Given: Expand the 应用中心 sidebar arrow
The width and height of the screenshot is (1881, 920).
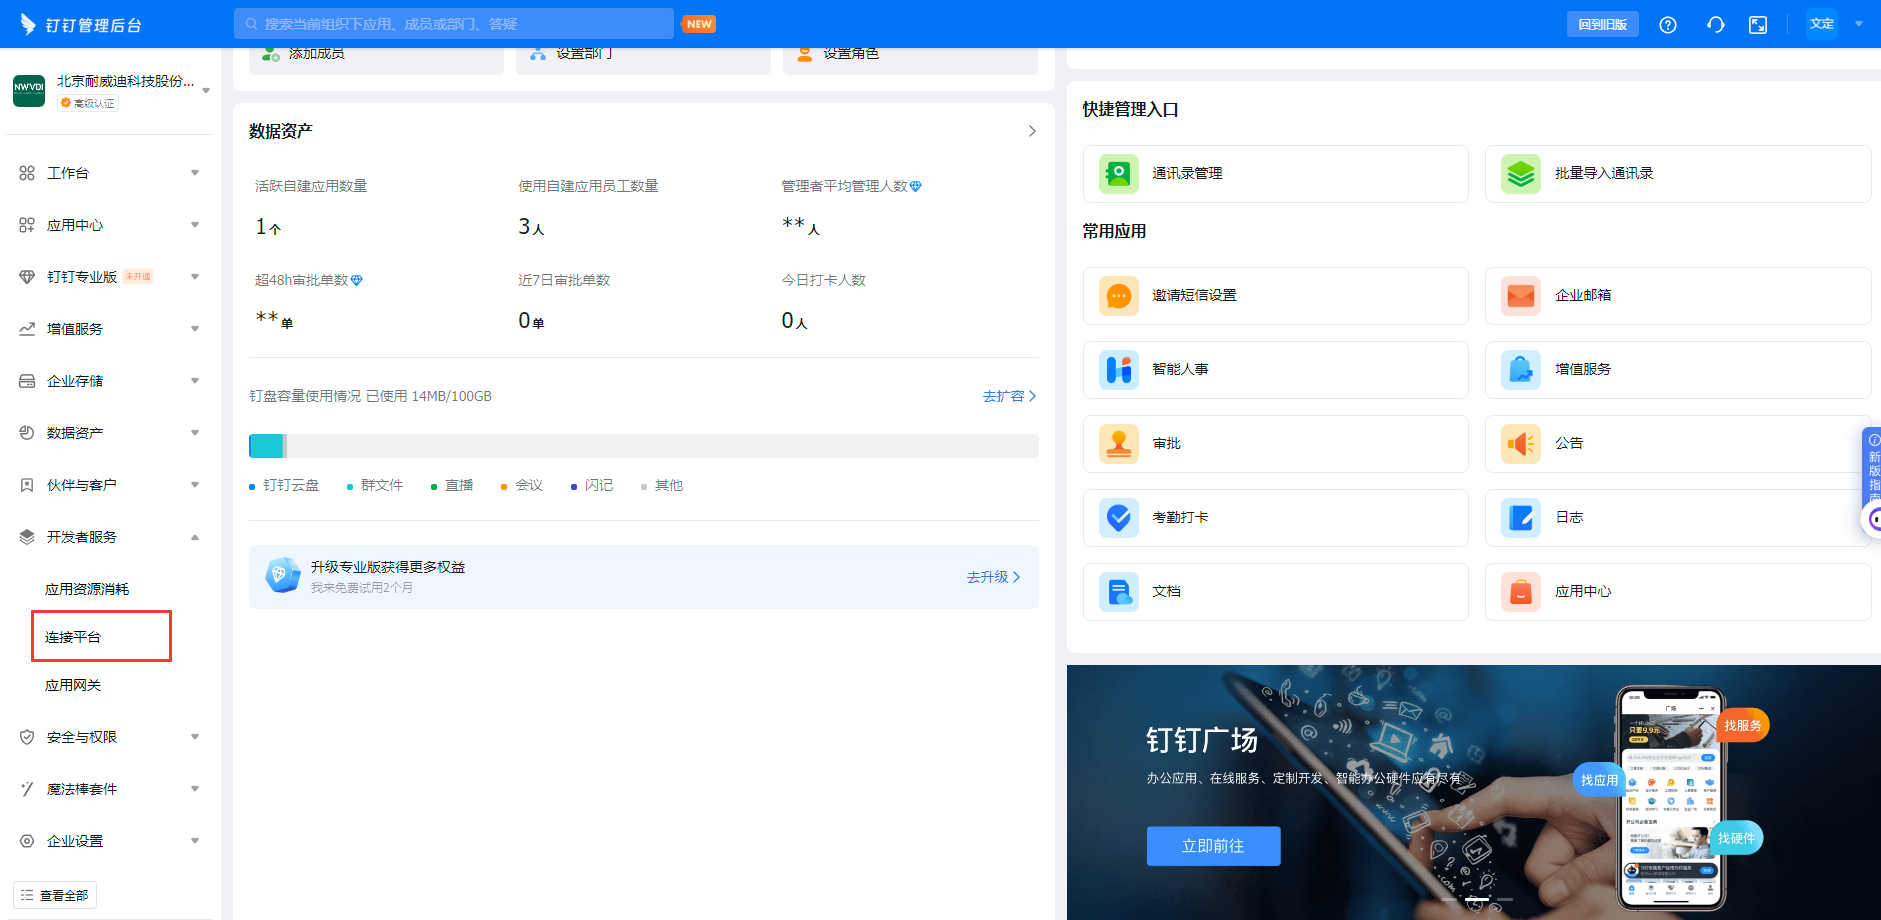Looking at the screenshot, I should coord(195,225).
